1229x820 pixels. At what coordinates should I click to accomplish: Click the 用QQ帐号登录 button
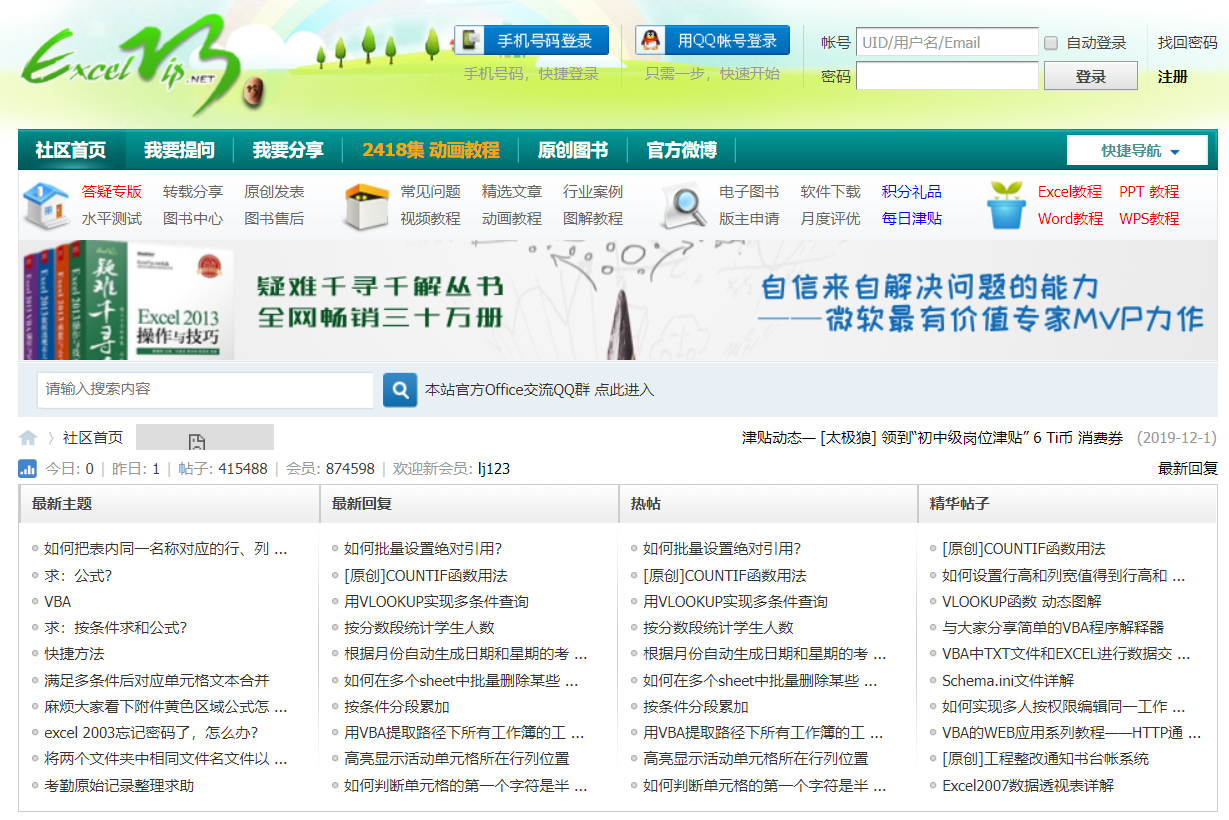[x=712, y=40]
